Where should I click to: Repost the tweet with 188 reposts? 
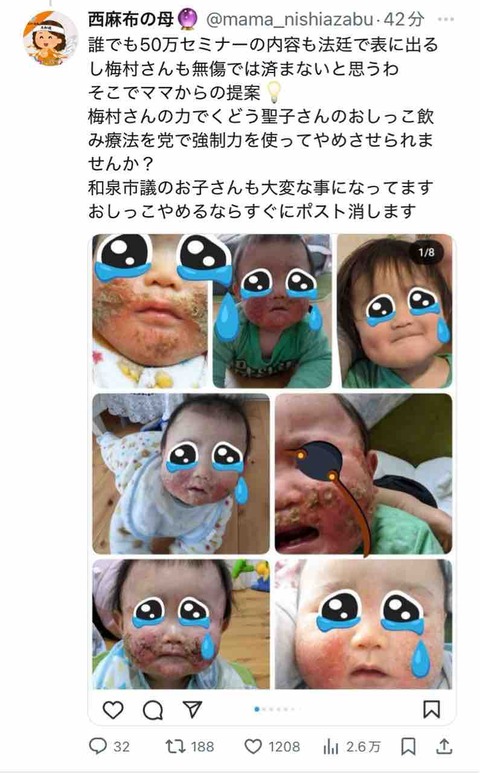[x=190, y=746]
